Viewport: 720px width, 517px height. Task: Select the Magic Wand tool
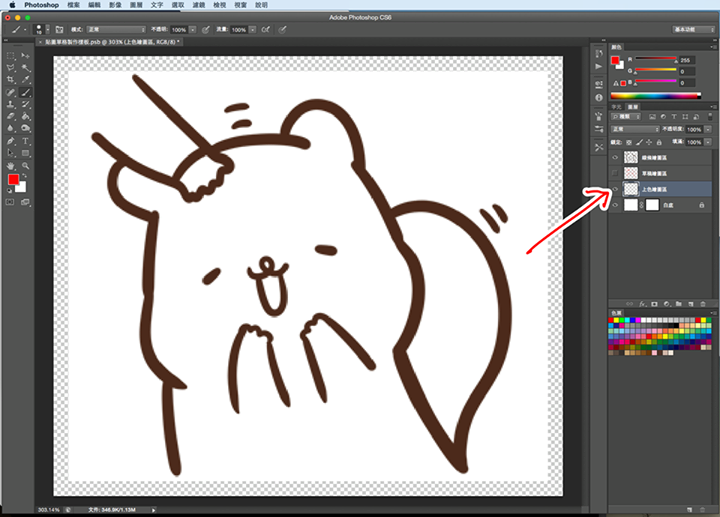(x=26, y=68)
